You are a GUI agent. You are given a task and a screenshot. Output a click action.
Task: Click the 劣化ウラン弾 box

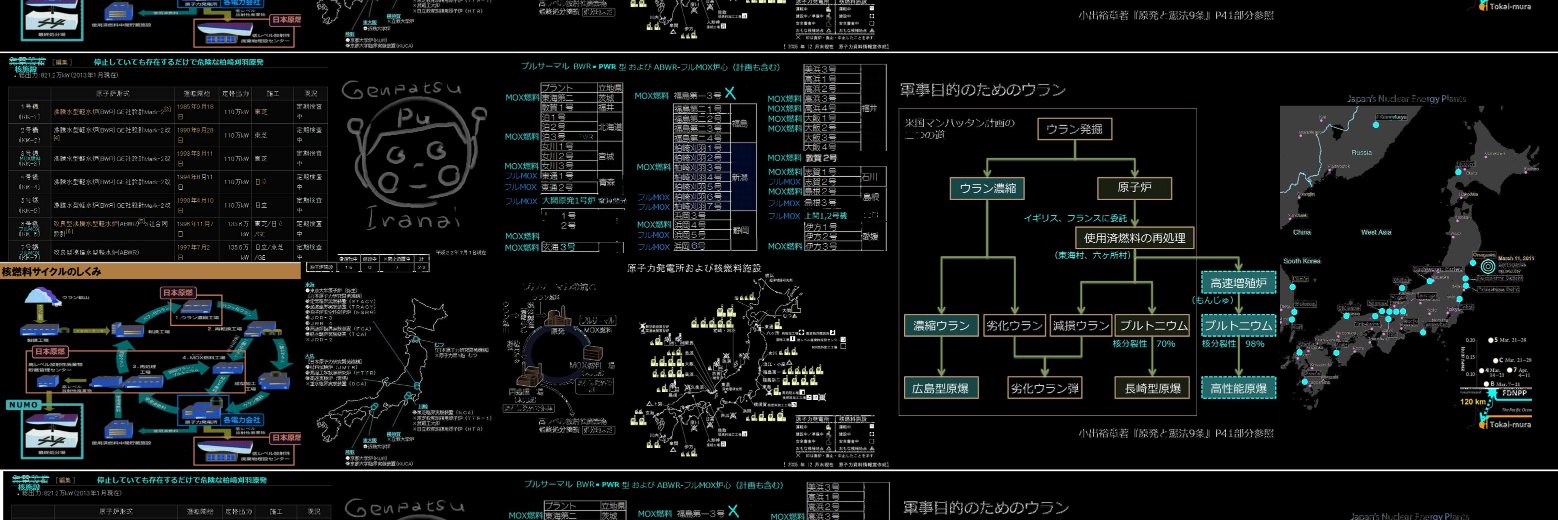point(1045,388)
